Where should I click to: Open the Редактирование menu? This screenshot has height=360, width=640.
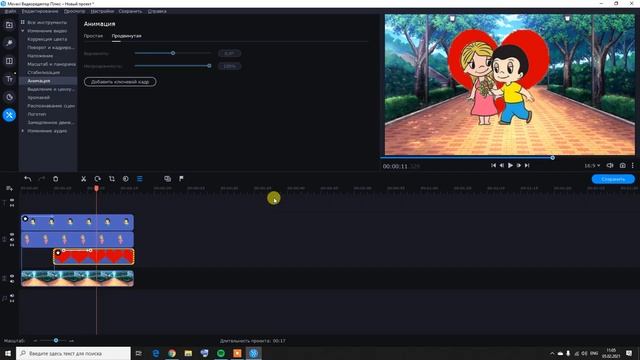click(x=40, y=11)
